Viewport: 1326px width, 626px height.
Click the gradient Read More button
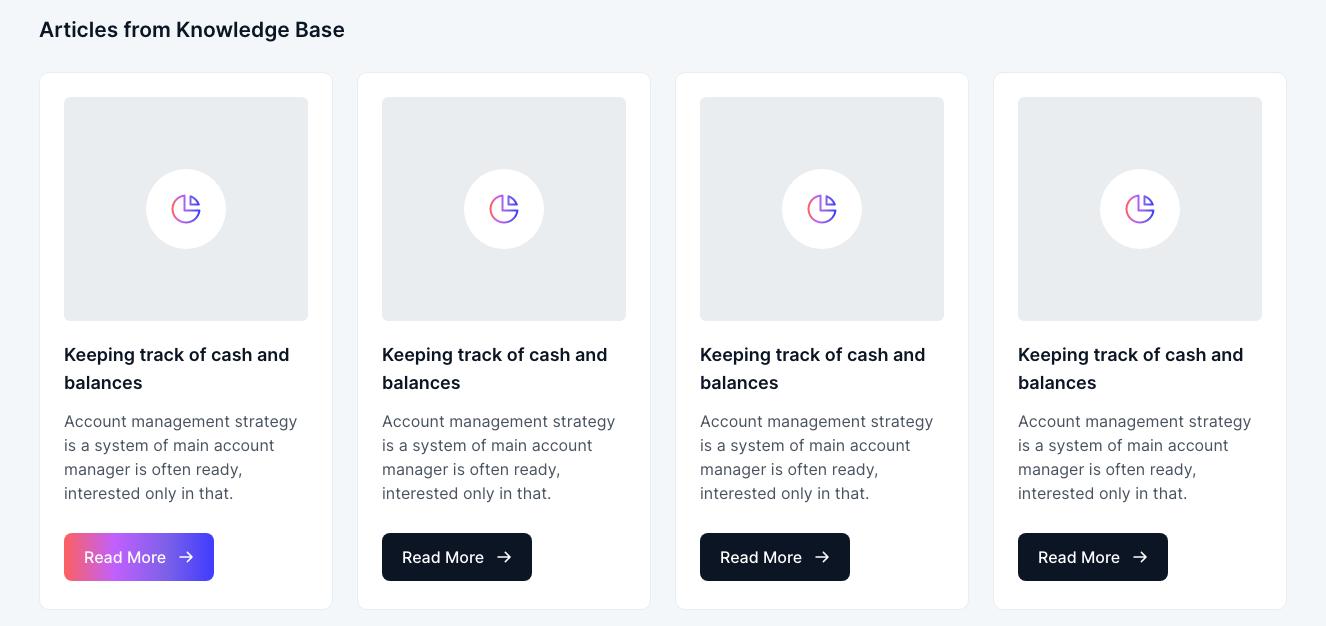pyautogui.click(x=139, y=557)
